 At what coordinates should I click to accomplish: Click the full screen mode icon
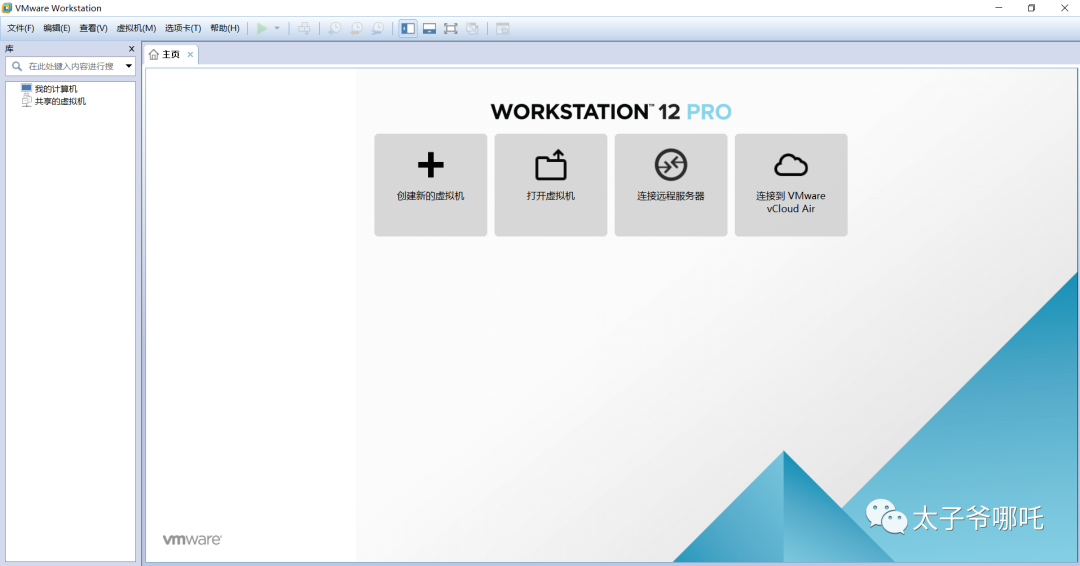[450, 28]
